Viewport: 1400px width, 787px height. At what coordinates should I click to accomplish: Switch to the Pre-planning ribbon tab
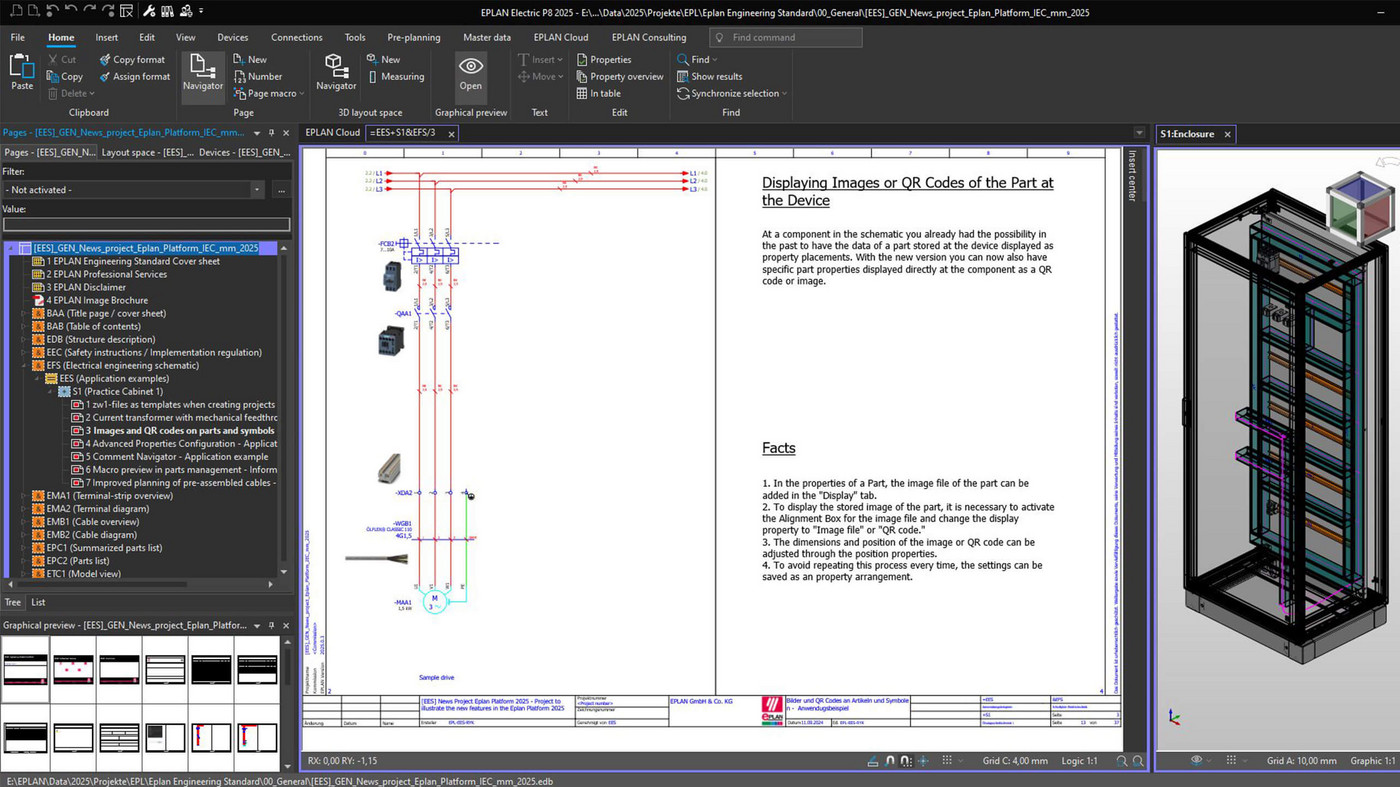pos(414,37)
